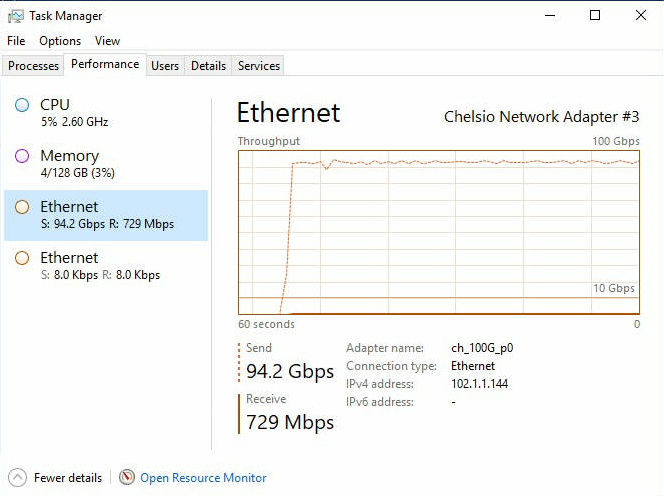
Task: Collapse view with Fewer details
Action: click(67, 478)
